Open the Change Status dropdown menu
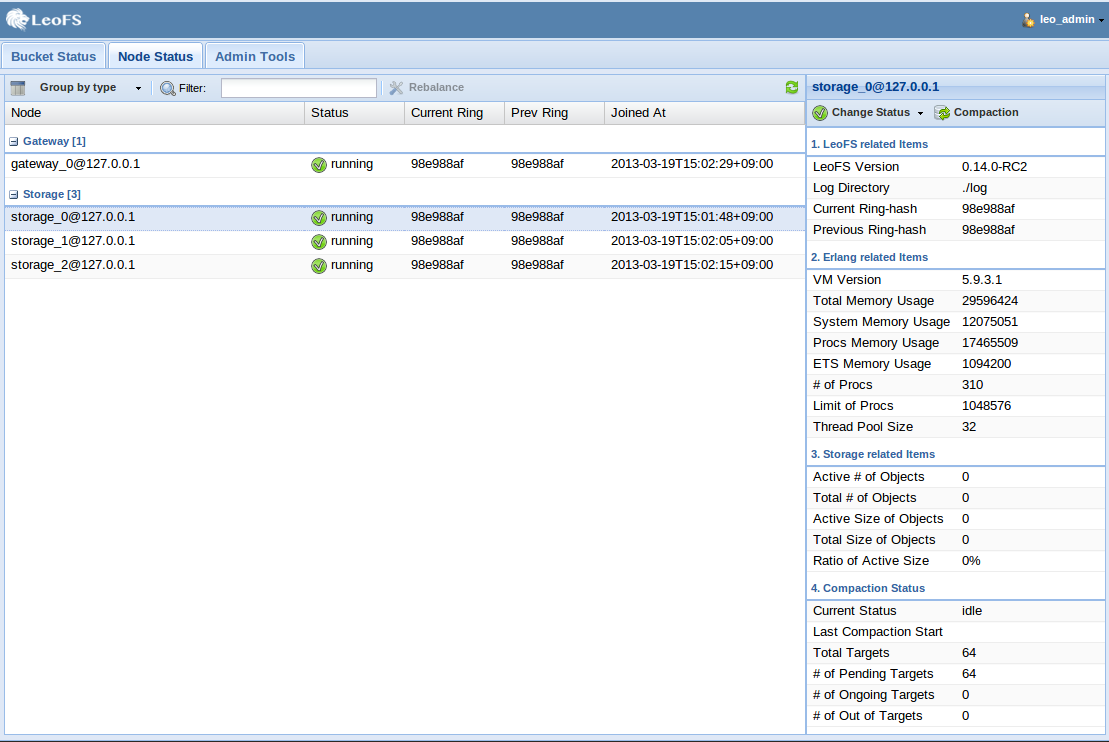Image resolution: width=1109 pixels, height=742 pixels. pyautogui.click(x=868, y=113)
